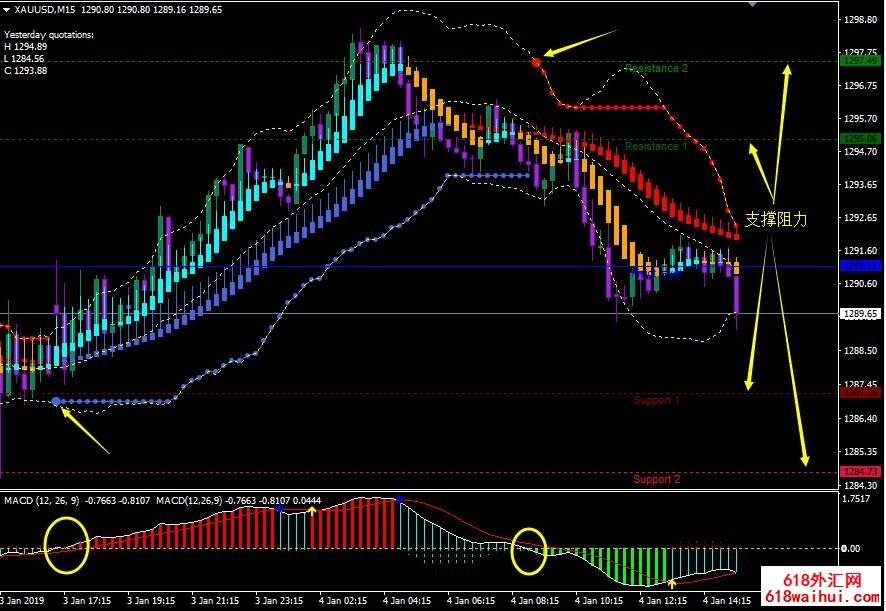This screenshot has width=886, height=611.
Task: Click the 1284.73 red price tag
Action: [858, 472]
